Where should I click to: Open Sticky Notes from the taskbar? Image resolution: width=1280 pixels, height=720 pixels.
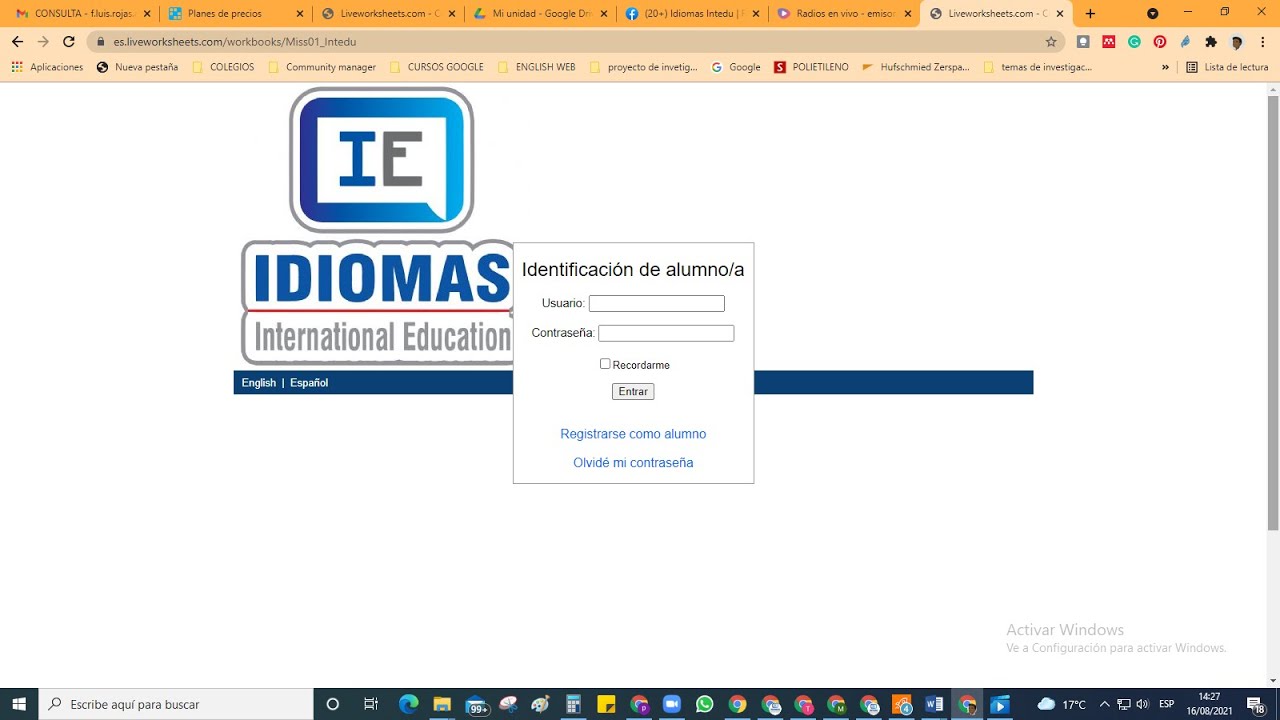pos(606,704)
